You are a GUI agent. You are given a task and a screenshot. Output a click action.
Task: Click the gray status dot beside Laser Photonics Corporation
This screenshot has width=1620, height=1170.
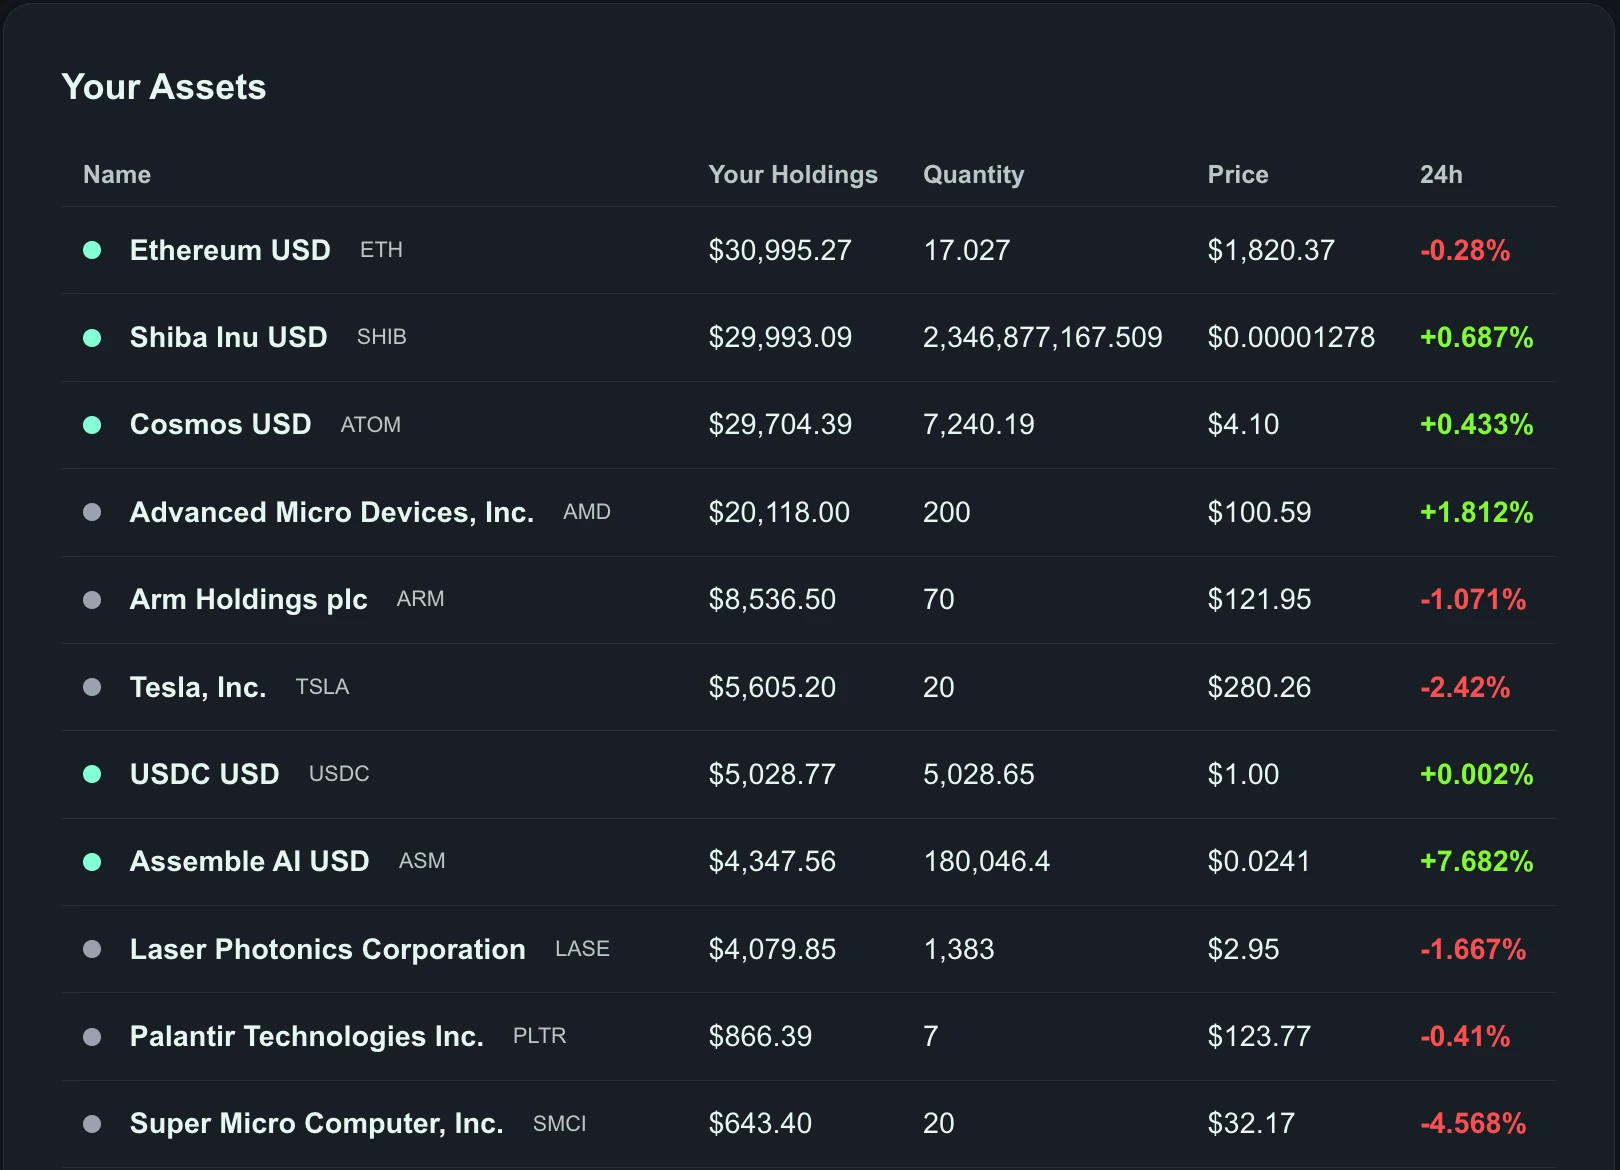point(92,949)
